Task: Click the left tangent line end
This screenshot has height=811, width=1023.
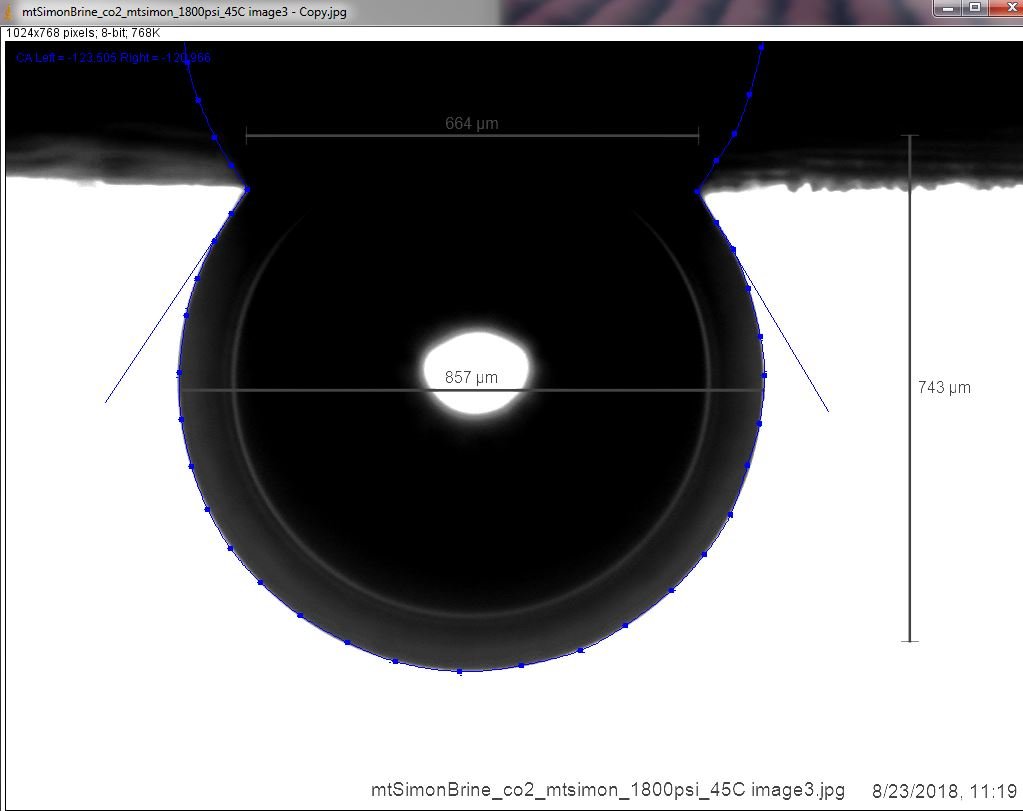Action: tap(106, 402)
